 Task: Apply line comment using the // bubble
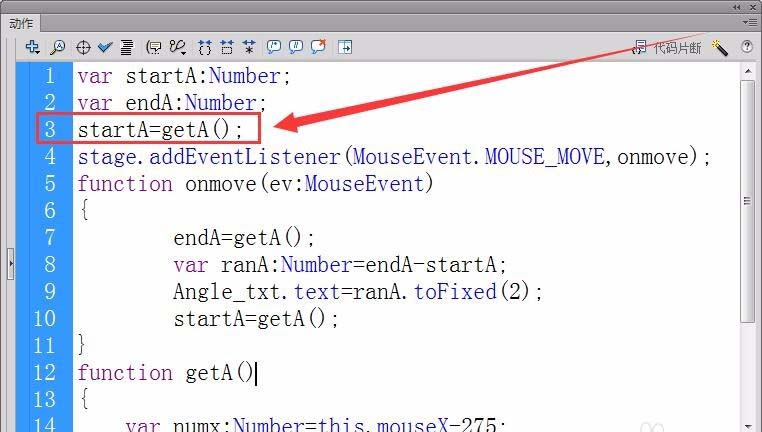click(295, 47)
